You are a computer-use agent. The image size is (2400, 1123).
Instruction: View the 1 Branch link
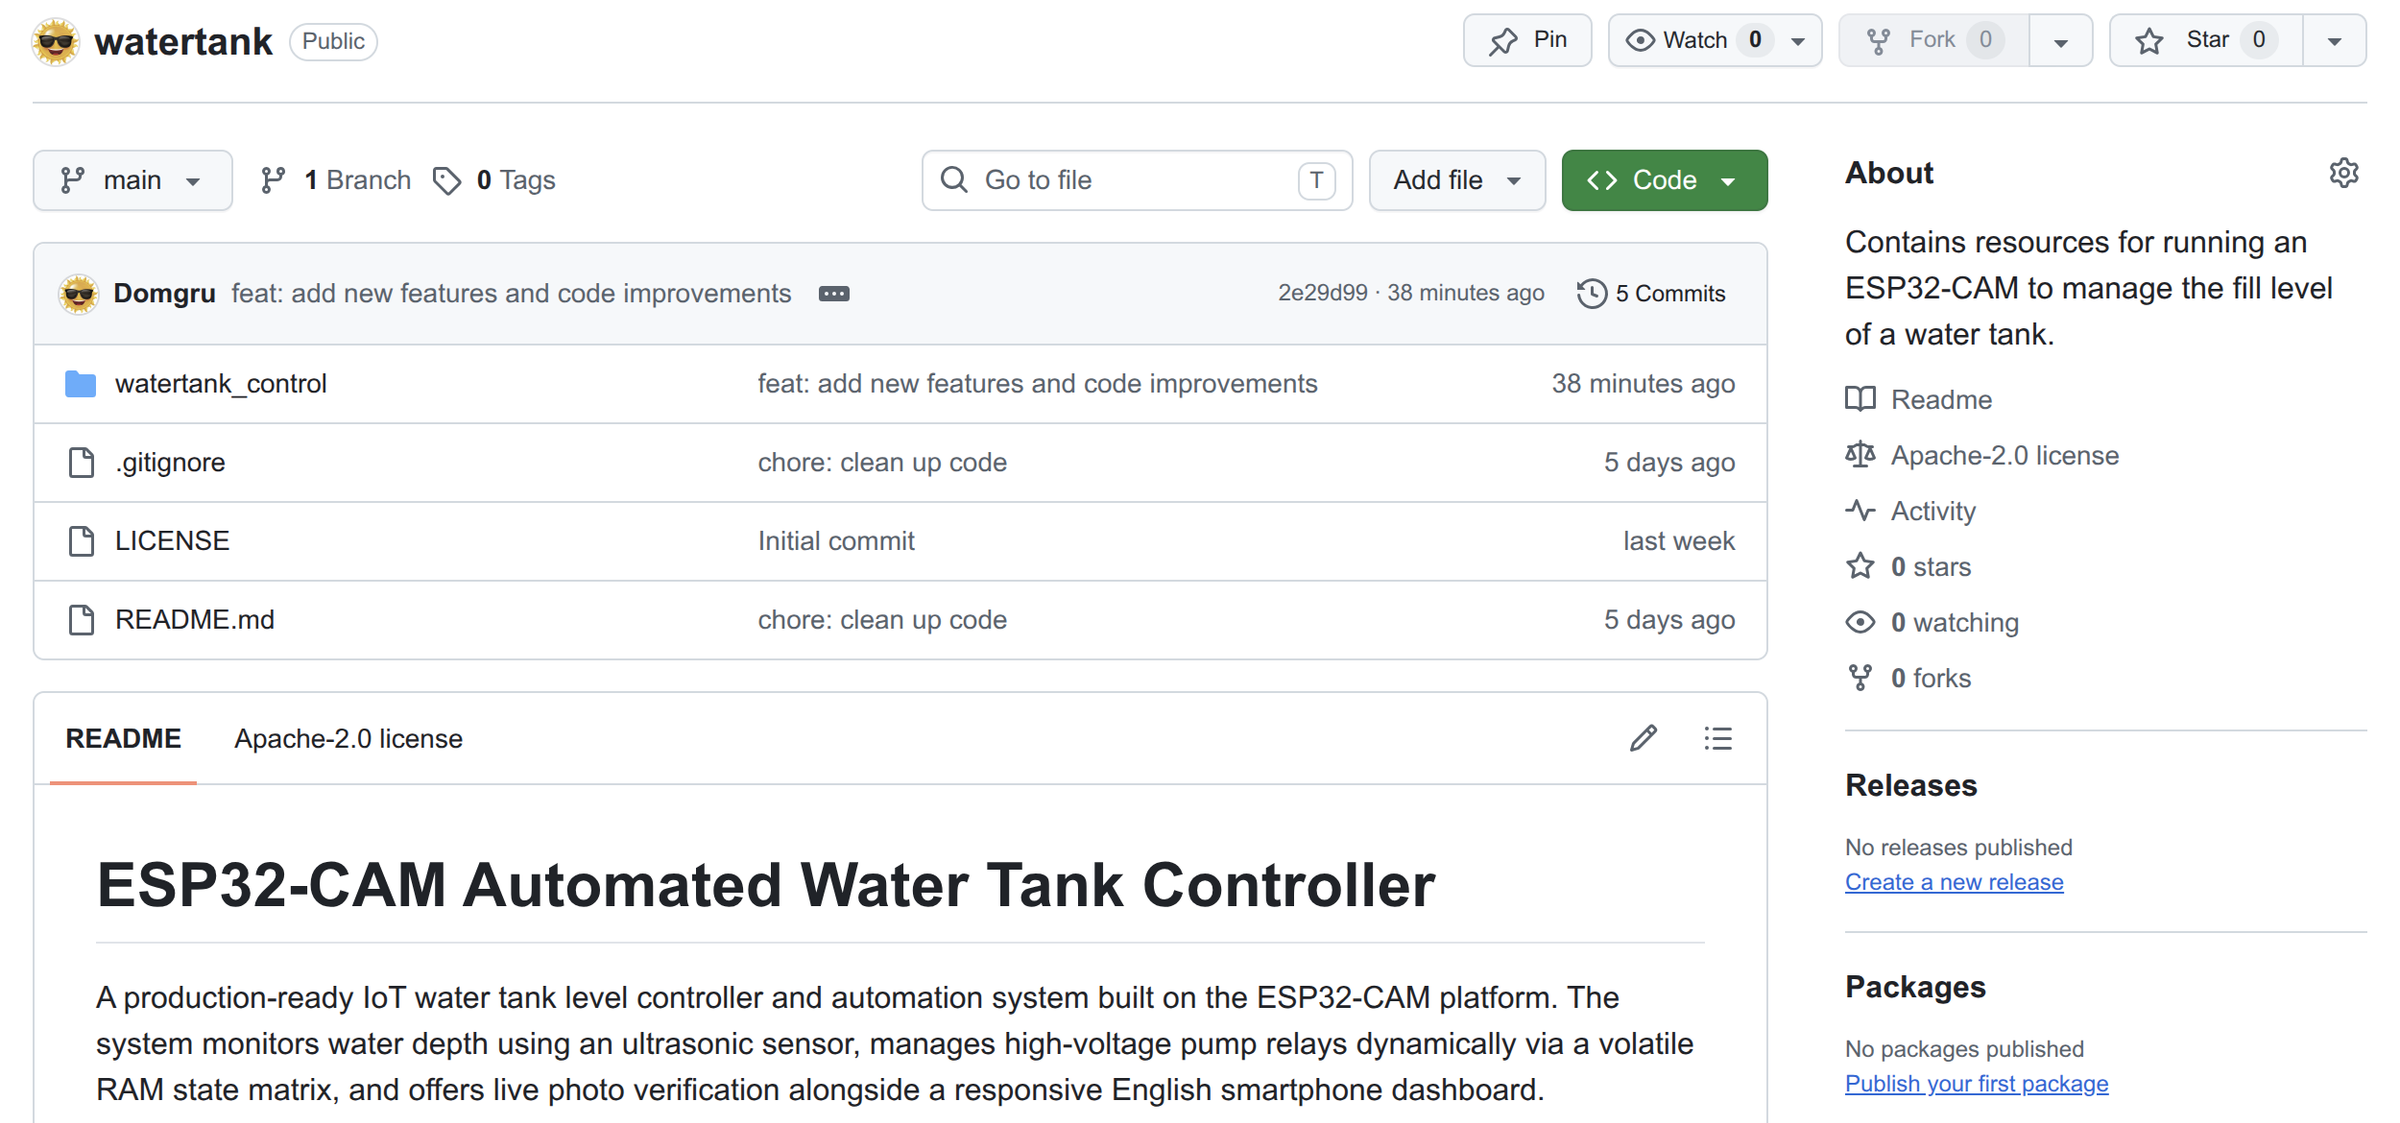tap(336, 180)
